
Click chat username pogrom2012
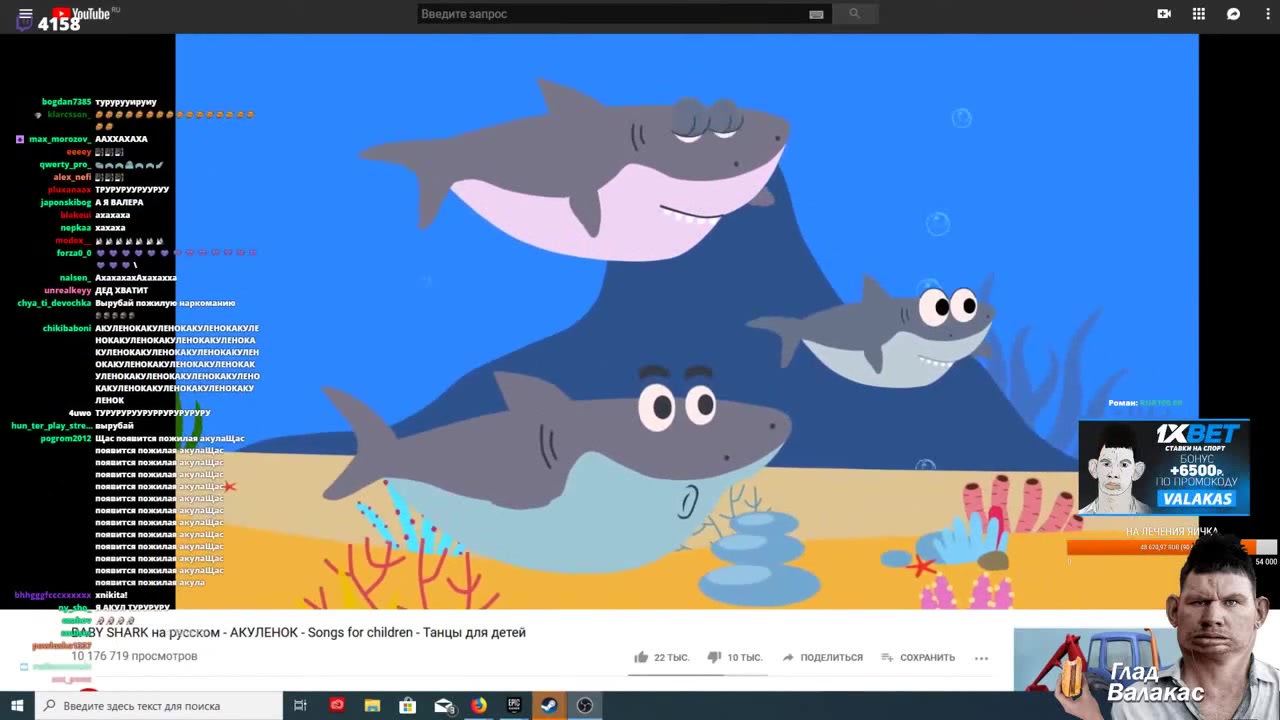tap(66, 438)
